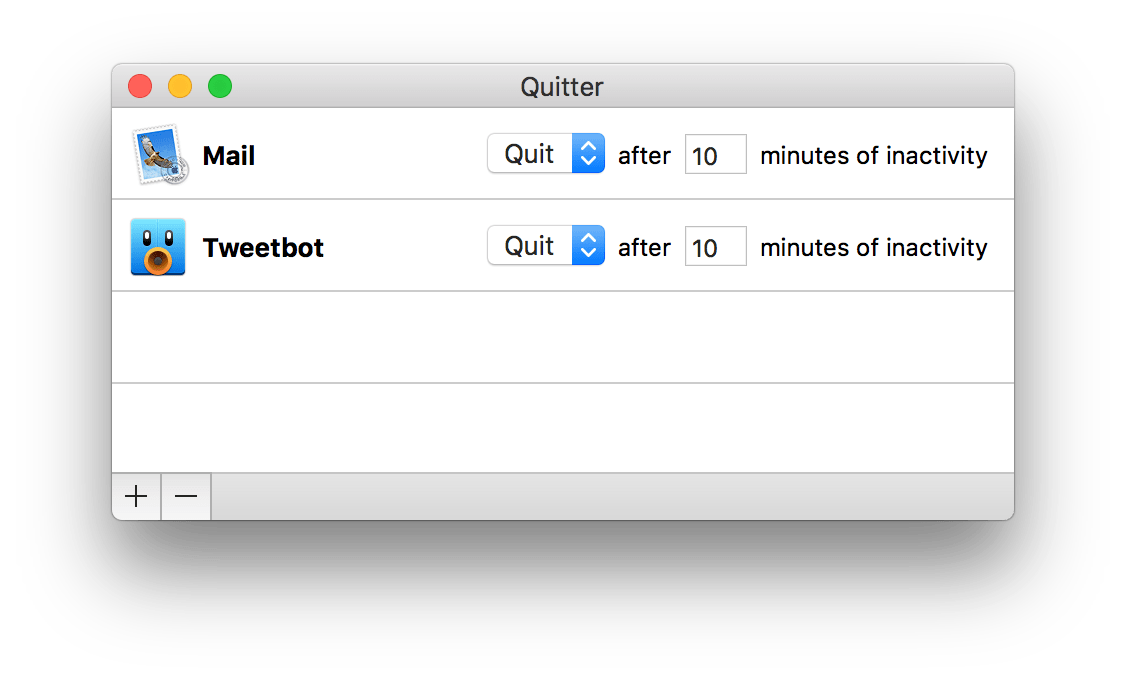Remove selected app with minus button
This screenshot has height=680, width=1126.
(x=186, y=497)
